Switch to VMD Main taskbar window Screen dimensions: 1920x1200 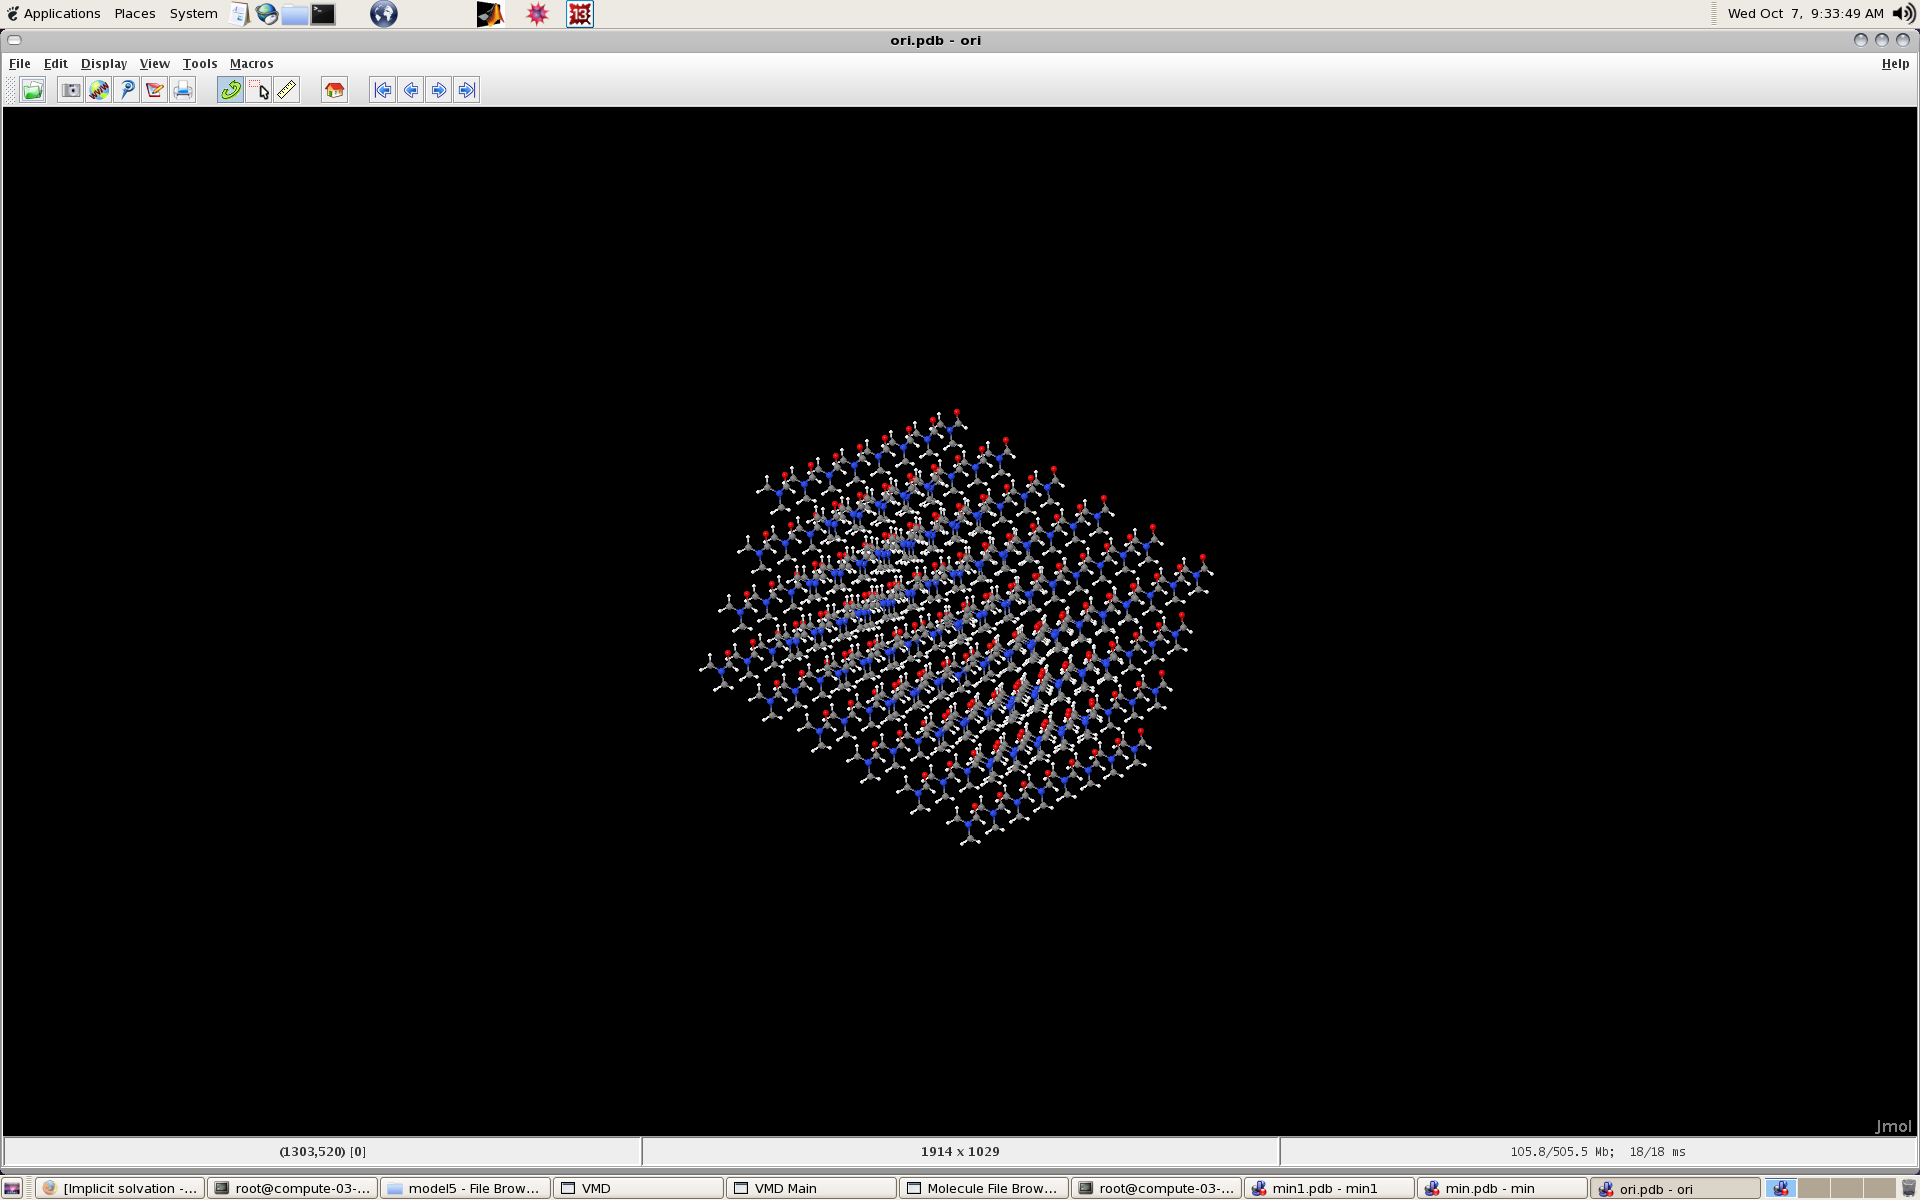[810, 1188]
